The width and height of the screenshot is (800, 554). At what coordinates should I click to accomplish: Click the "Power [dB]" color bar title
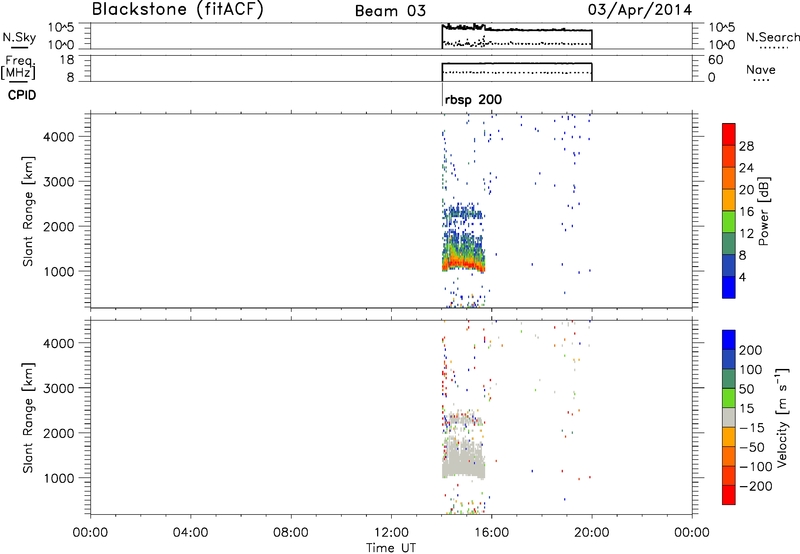click(x=764, y=211)
